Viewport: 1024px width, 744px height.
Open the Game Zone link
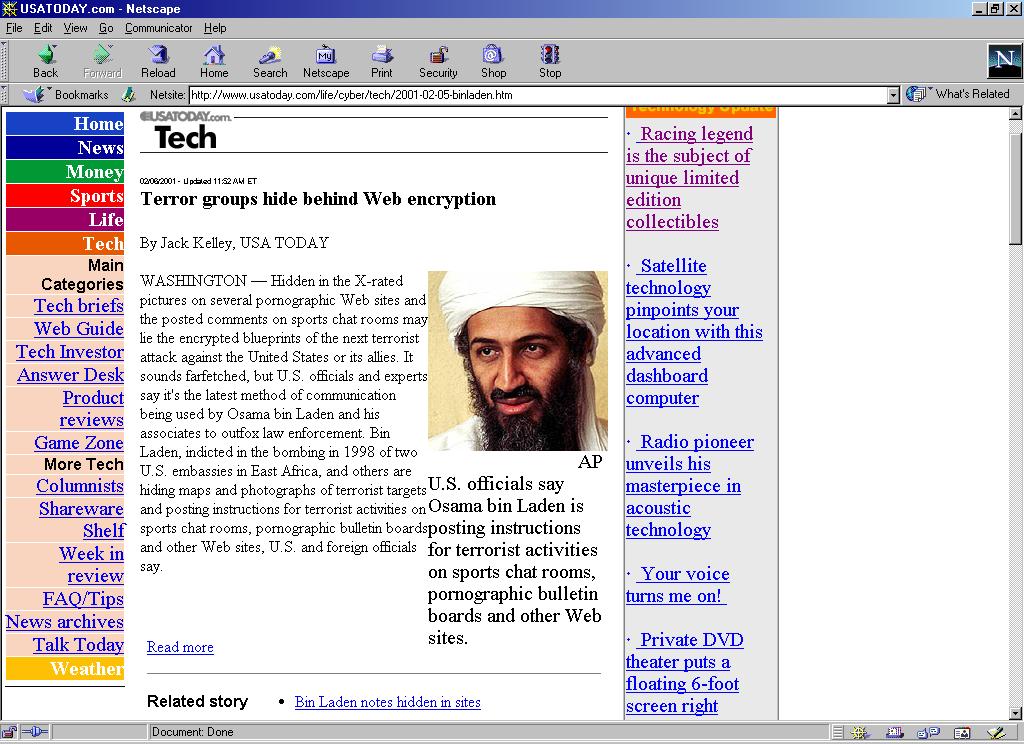click(x=79, y=443)
